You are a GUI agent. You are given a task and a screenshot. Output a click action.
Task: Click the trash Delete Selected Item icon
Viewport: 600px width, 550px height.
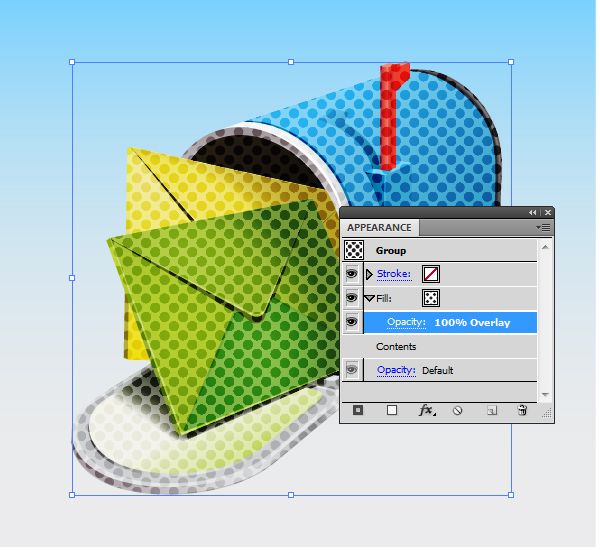coord(522,410)
